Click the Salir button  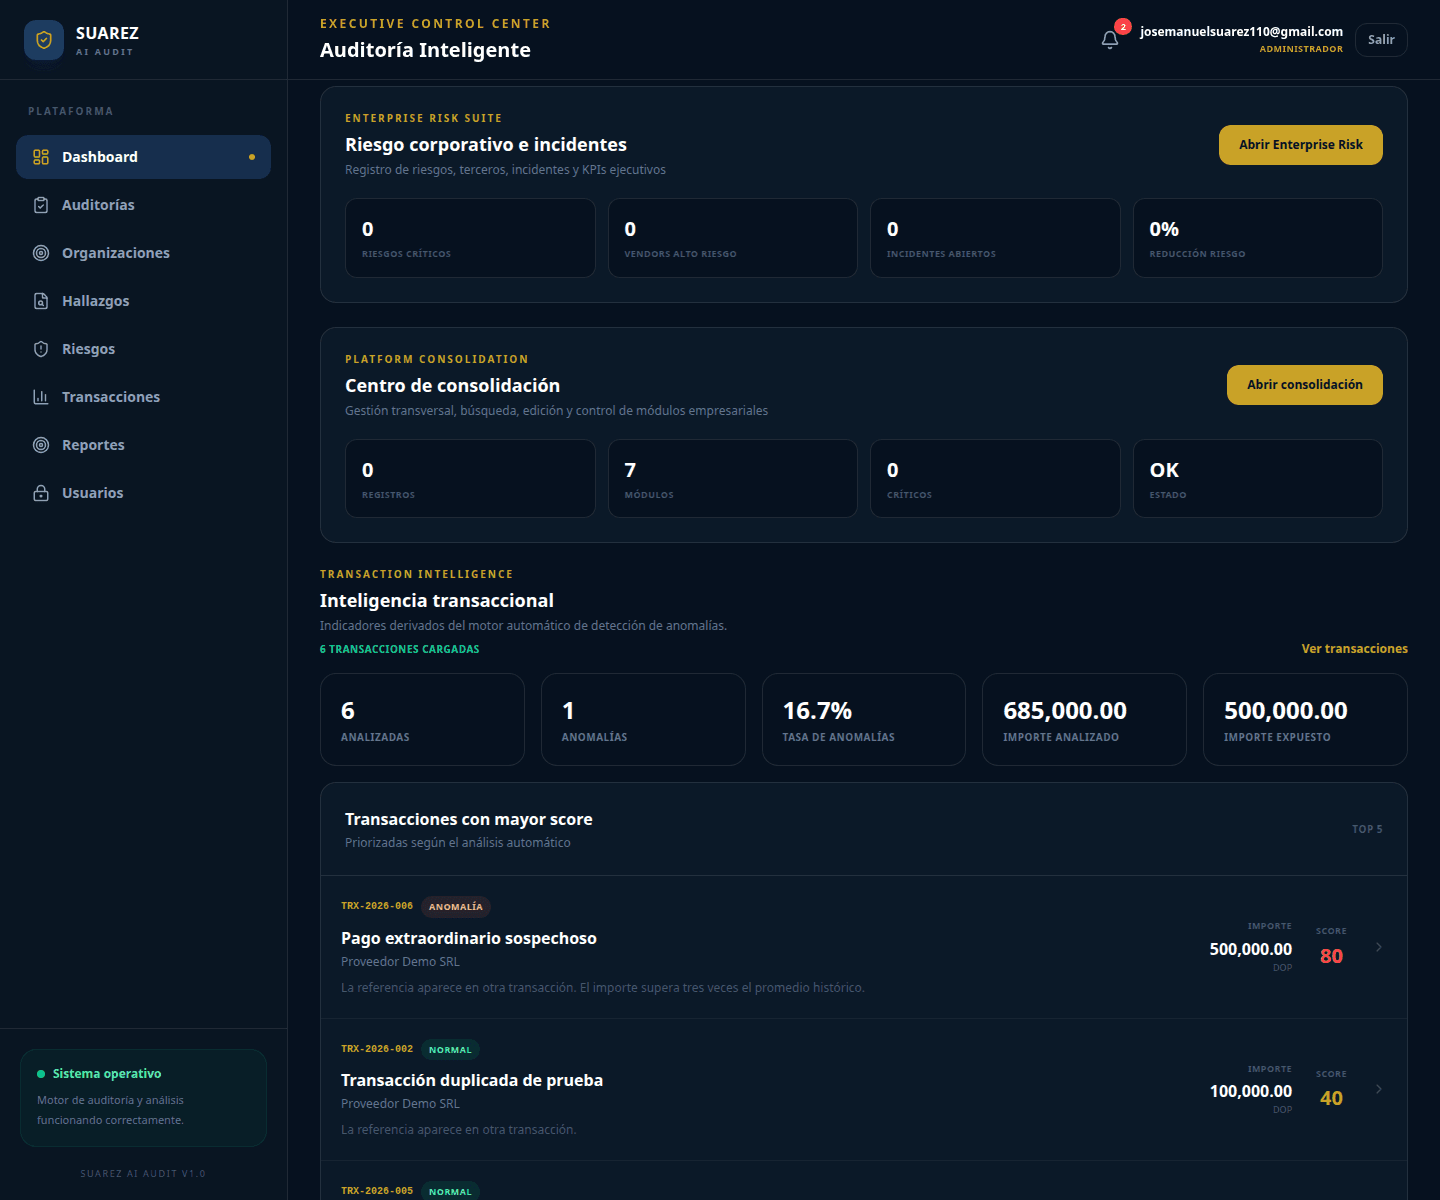pyautogui.click(x=1381, y=40)
